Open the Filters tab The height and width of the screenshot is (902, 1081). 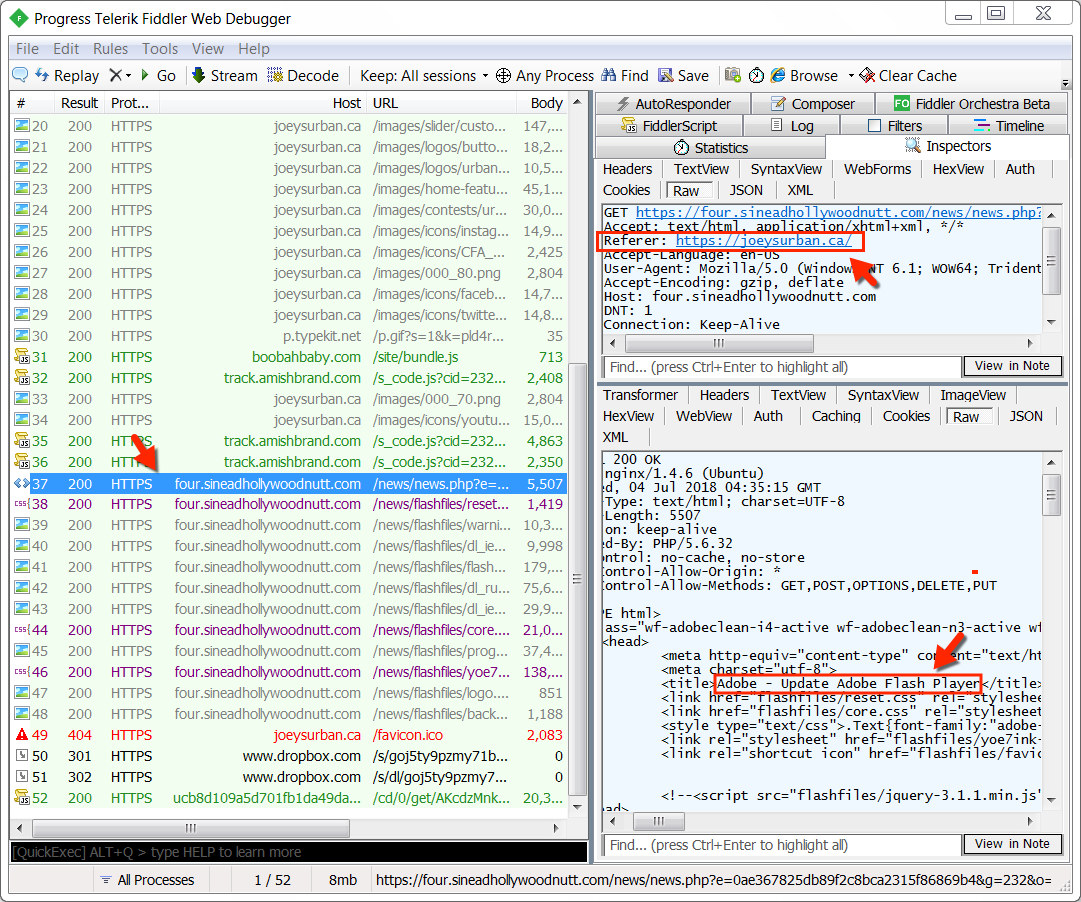pyautogui.click(x=894, y=126)
